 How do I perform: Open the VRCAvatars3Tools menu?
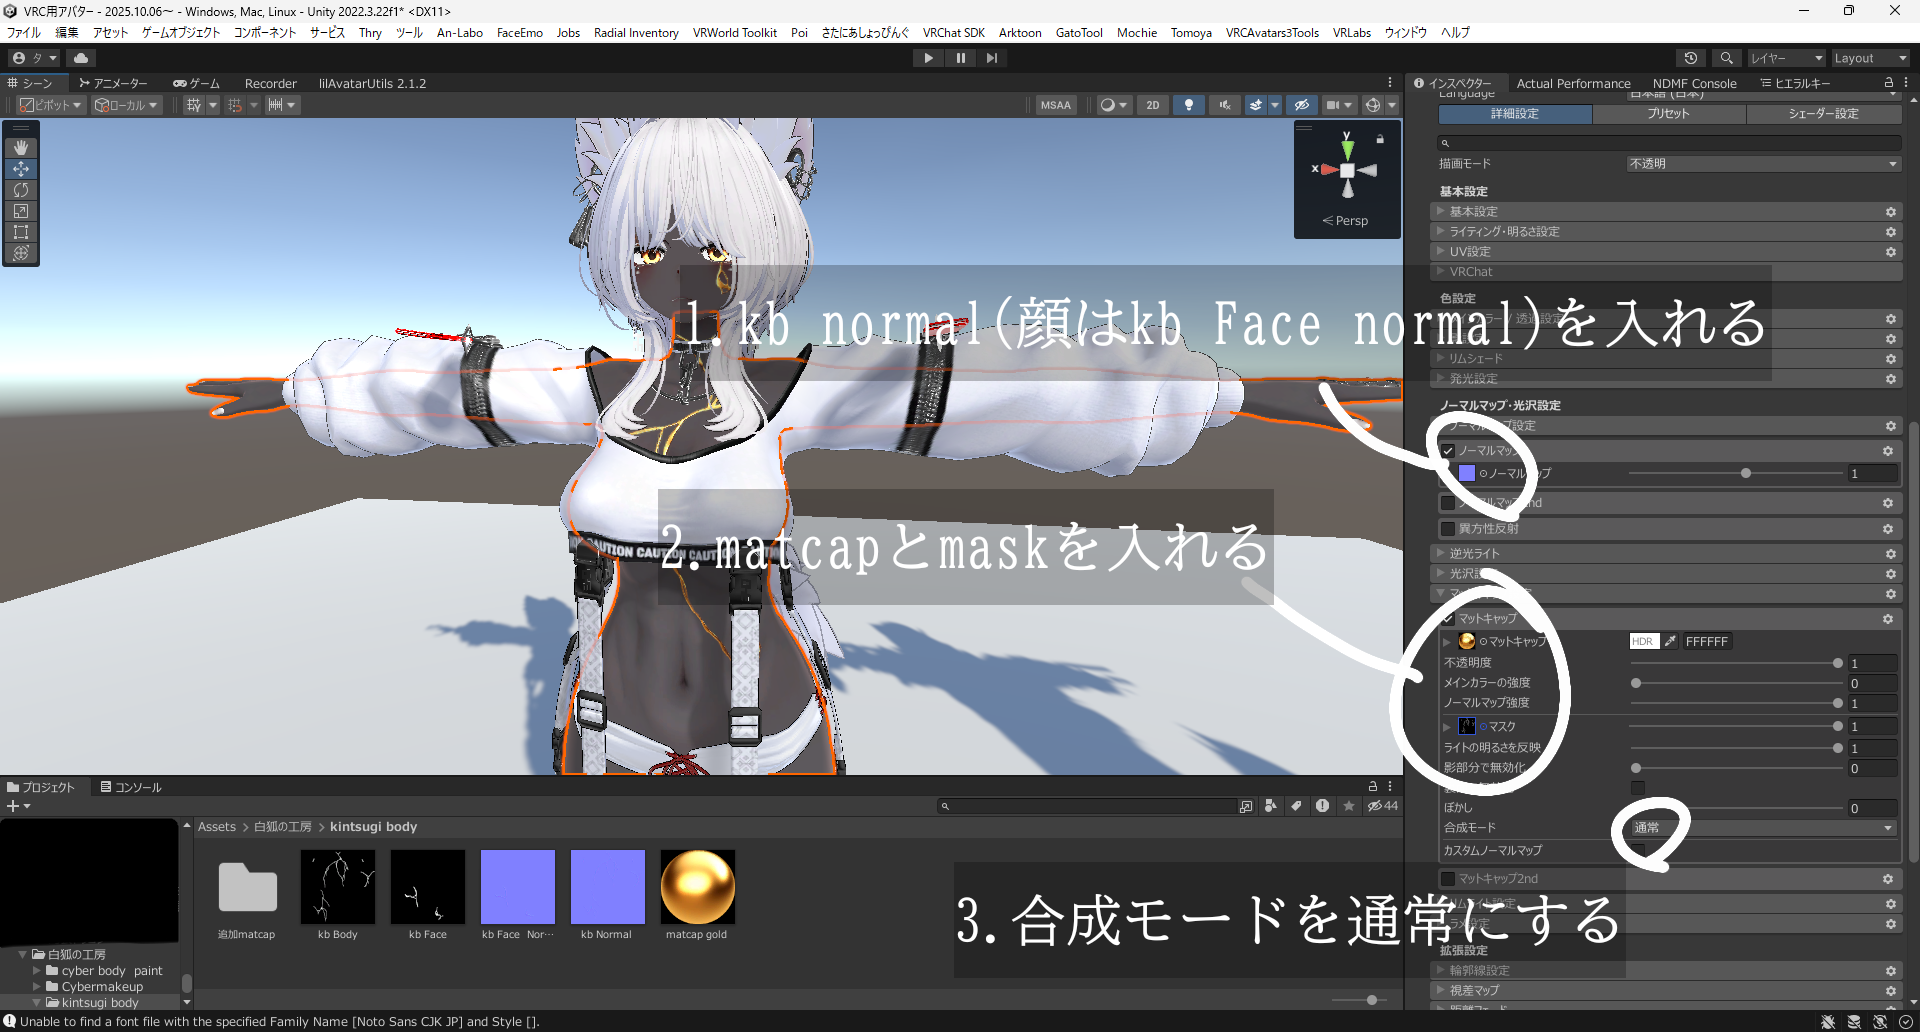point(1272,33)
